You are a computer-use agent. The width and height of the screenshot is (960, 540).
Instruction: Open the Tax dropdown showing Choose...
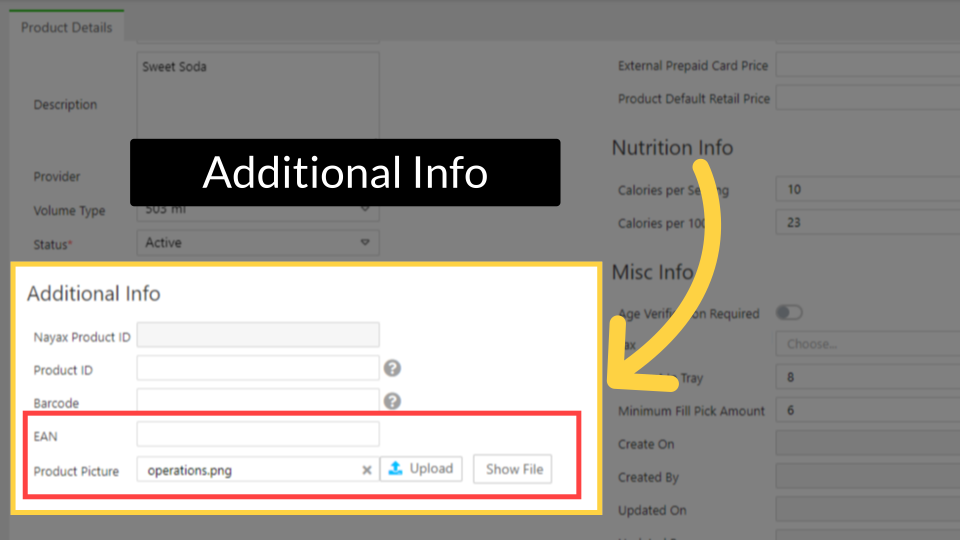[x=866, y=344]
